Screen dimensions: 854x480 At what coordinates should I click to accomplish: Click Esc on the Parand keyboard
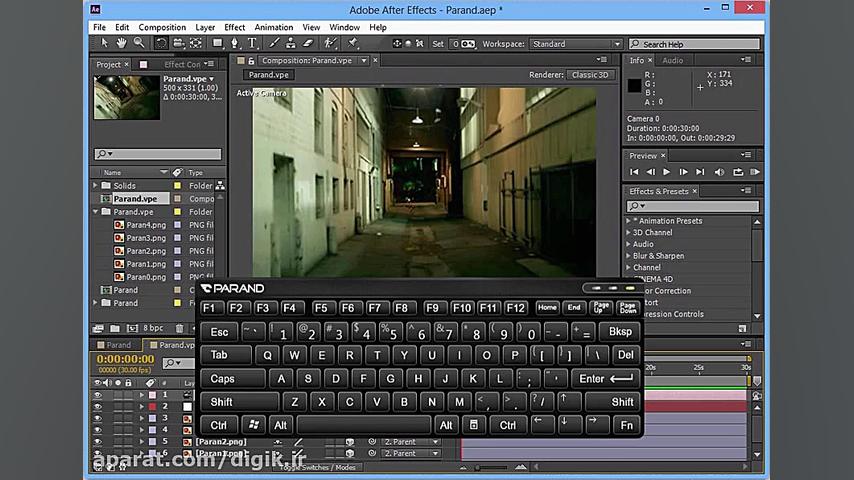point(219,332)
